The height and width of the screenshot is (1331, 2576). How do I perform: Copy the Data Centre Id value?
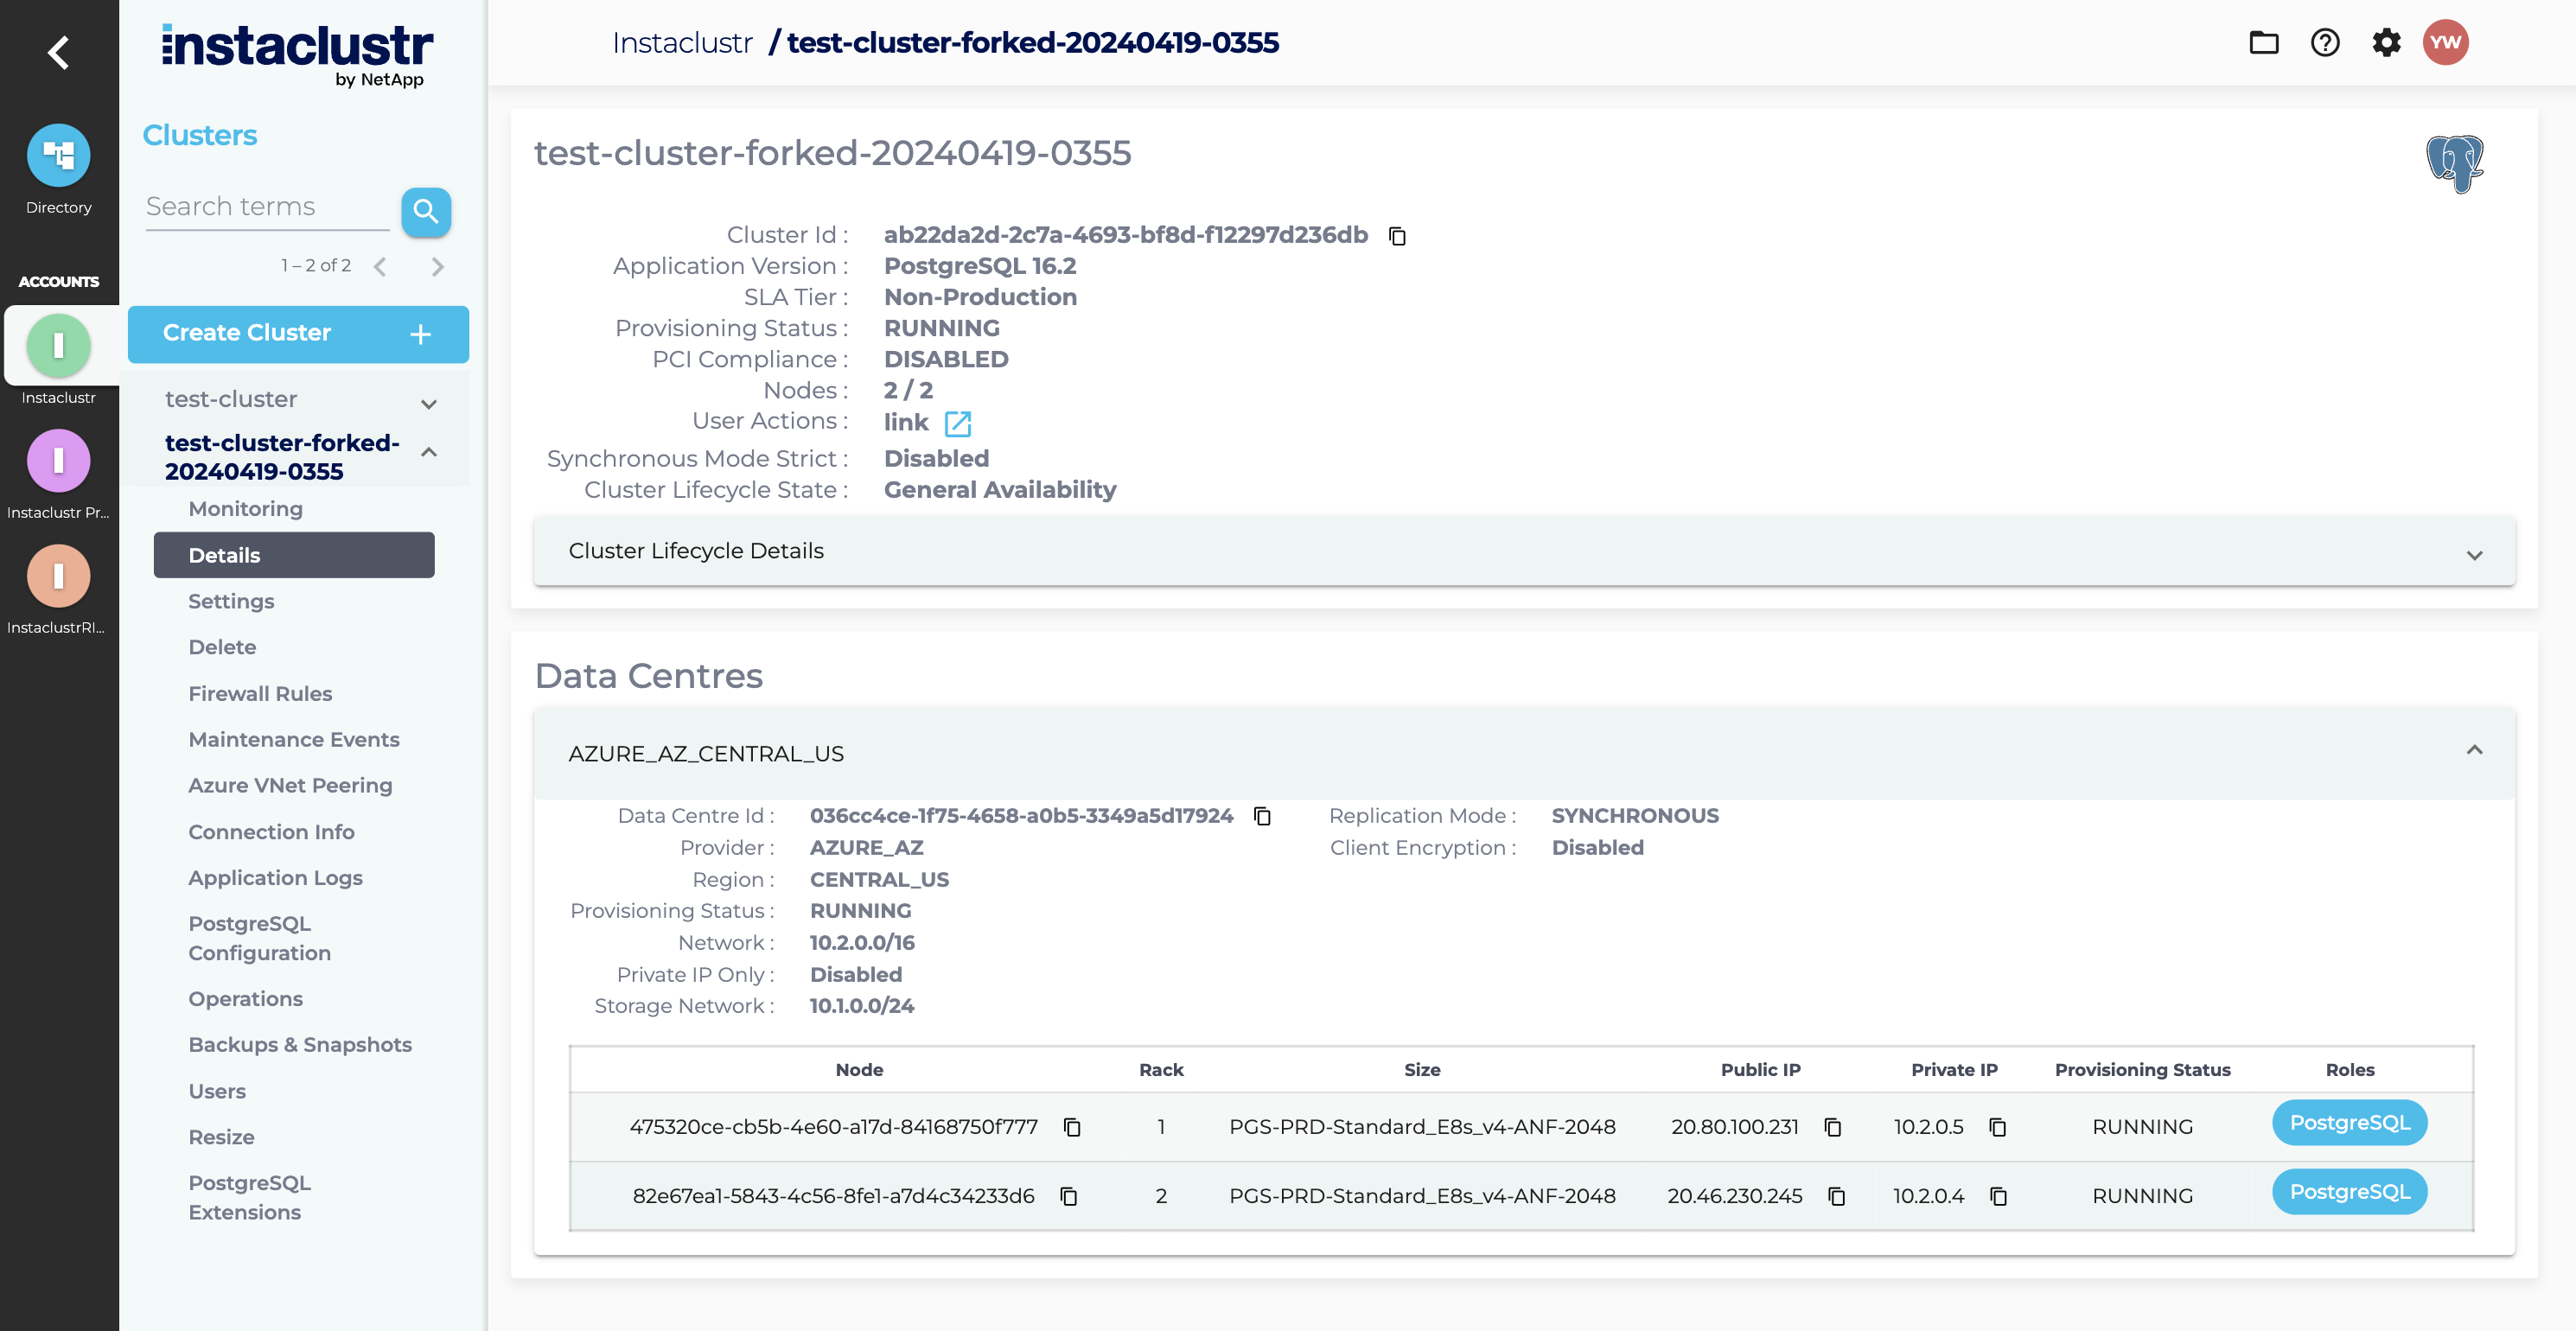pyautogui.click(x=1262, y=817)
